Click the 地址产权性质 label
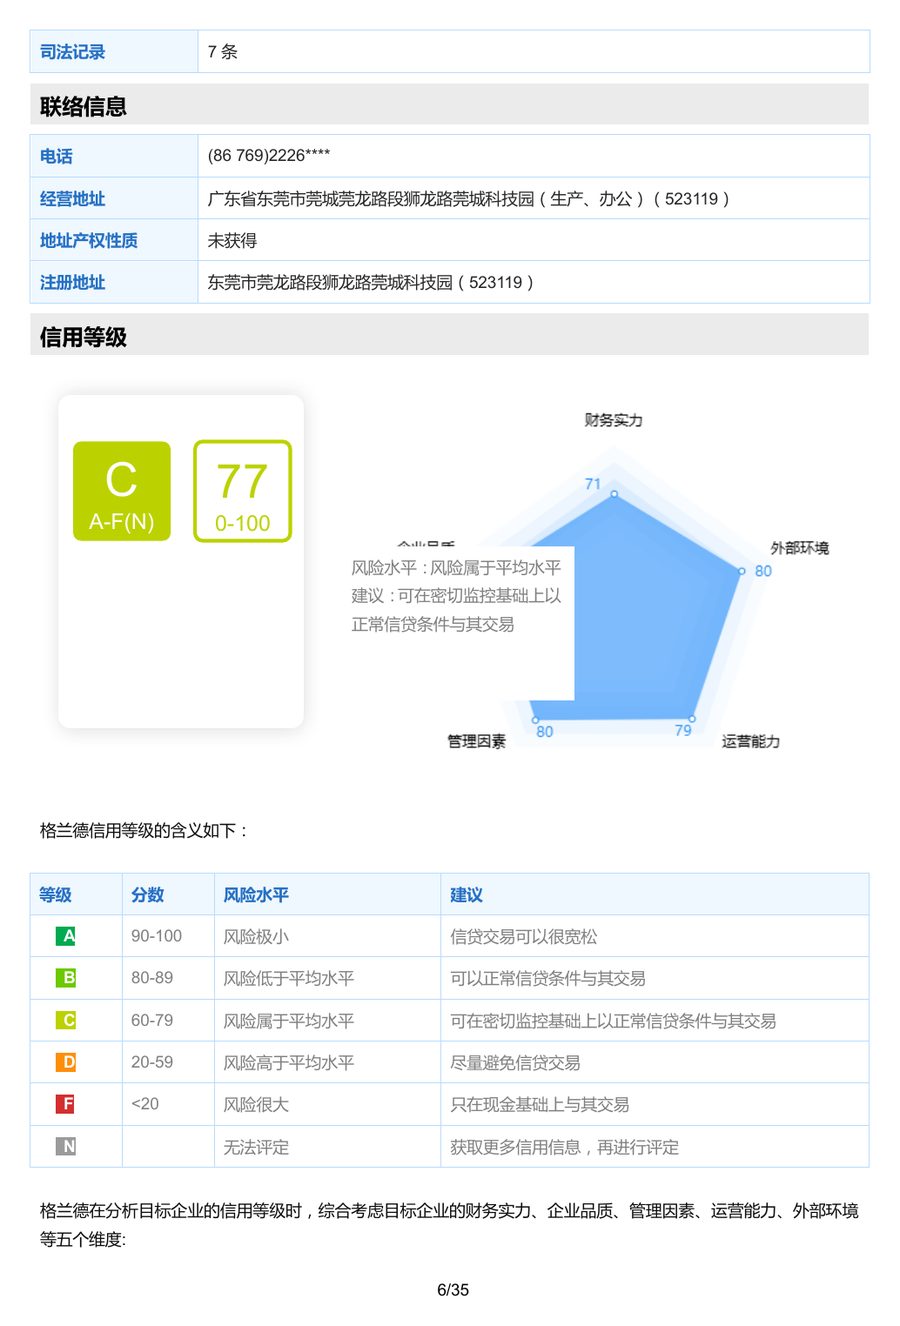This screenshot has width=900, height=1326. coord(89,240)
